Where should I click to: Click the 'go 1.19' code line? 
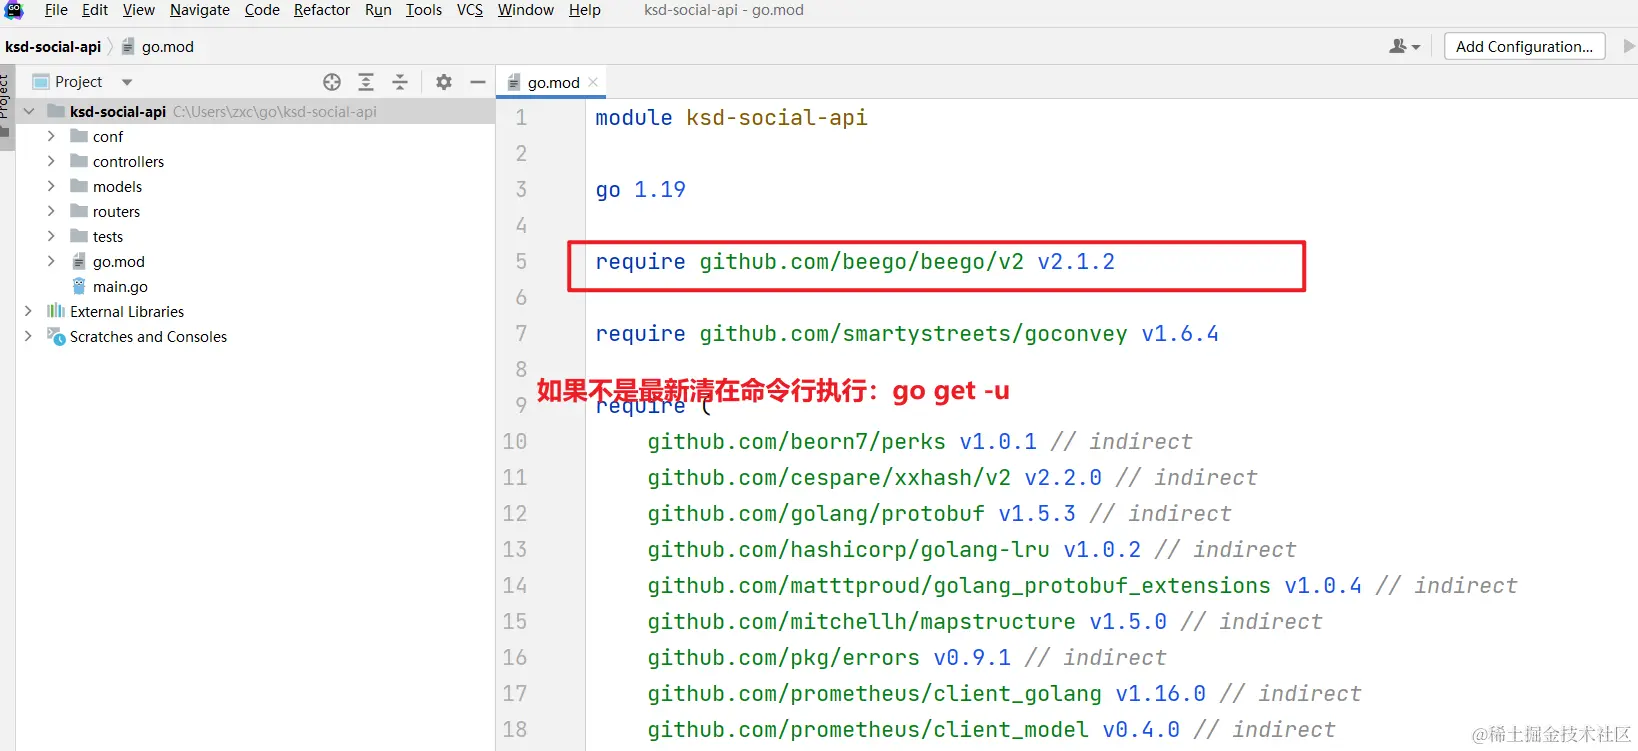pos(640,189)
